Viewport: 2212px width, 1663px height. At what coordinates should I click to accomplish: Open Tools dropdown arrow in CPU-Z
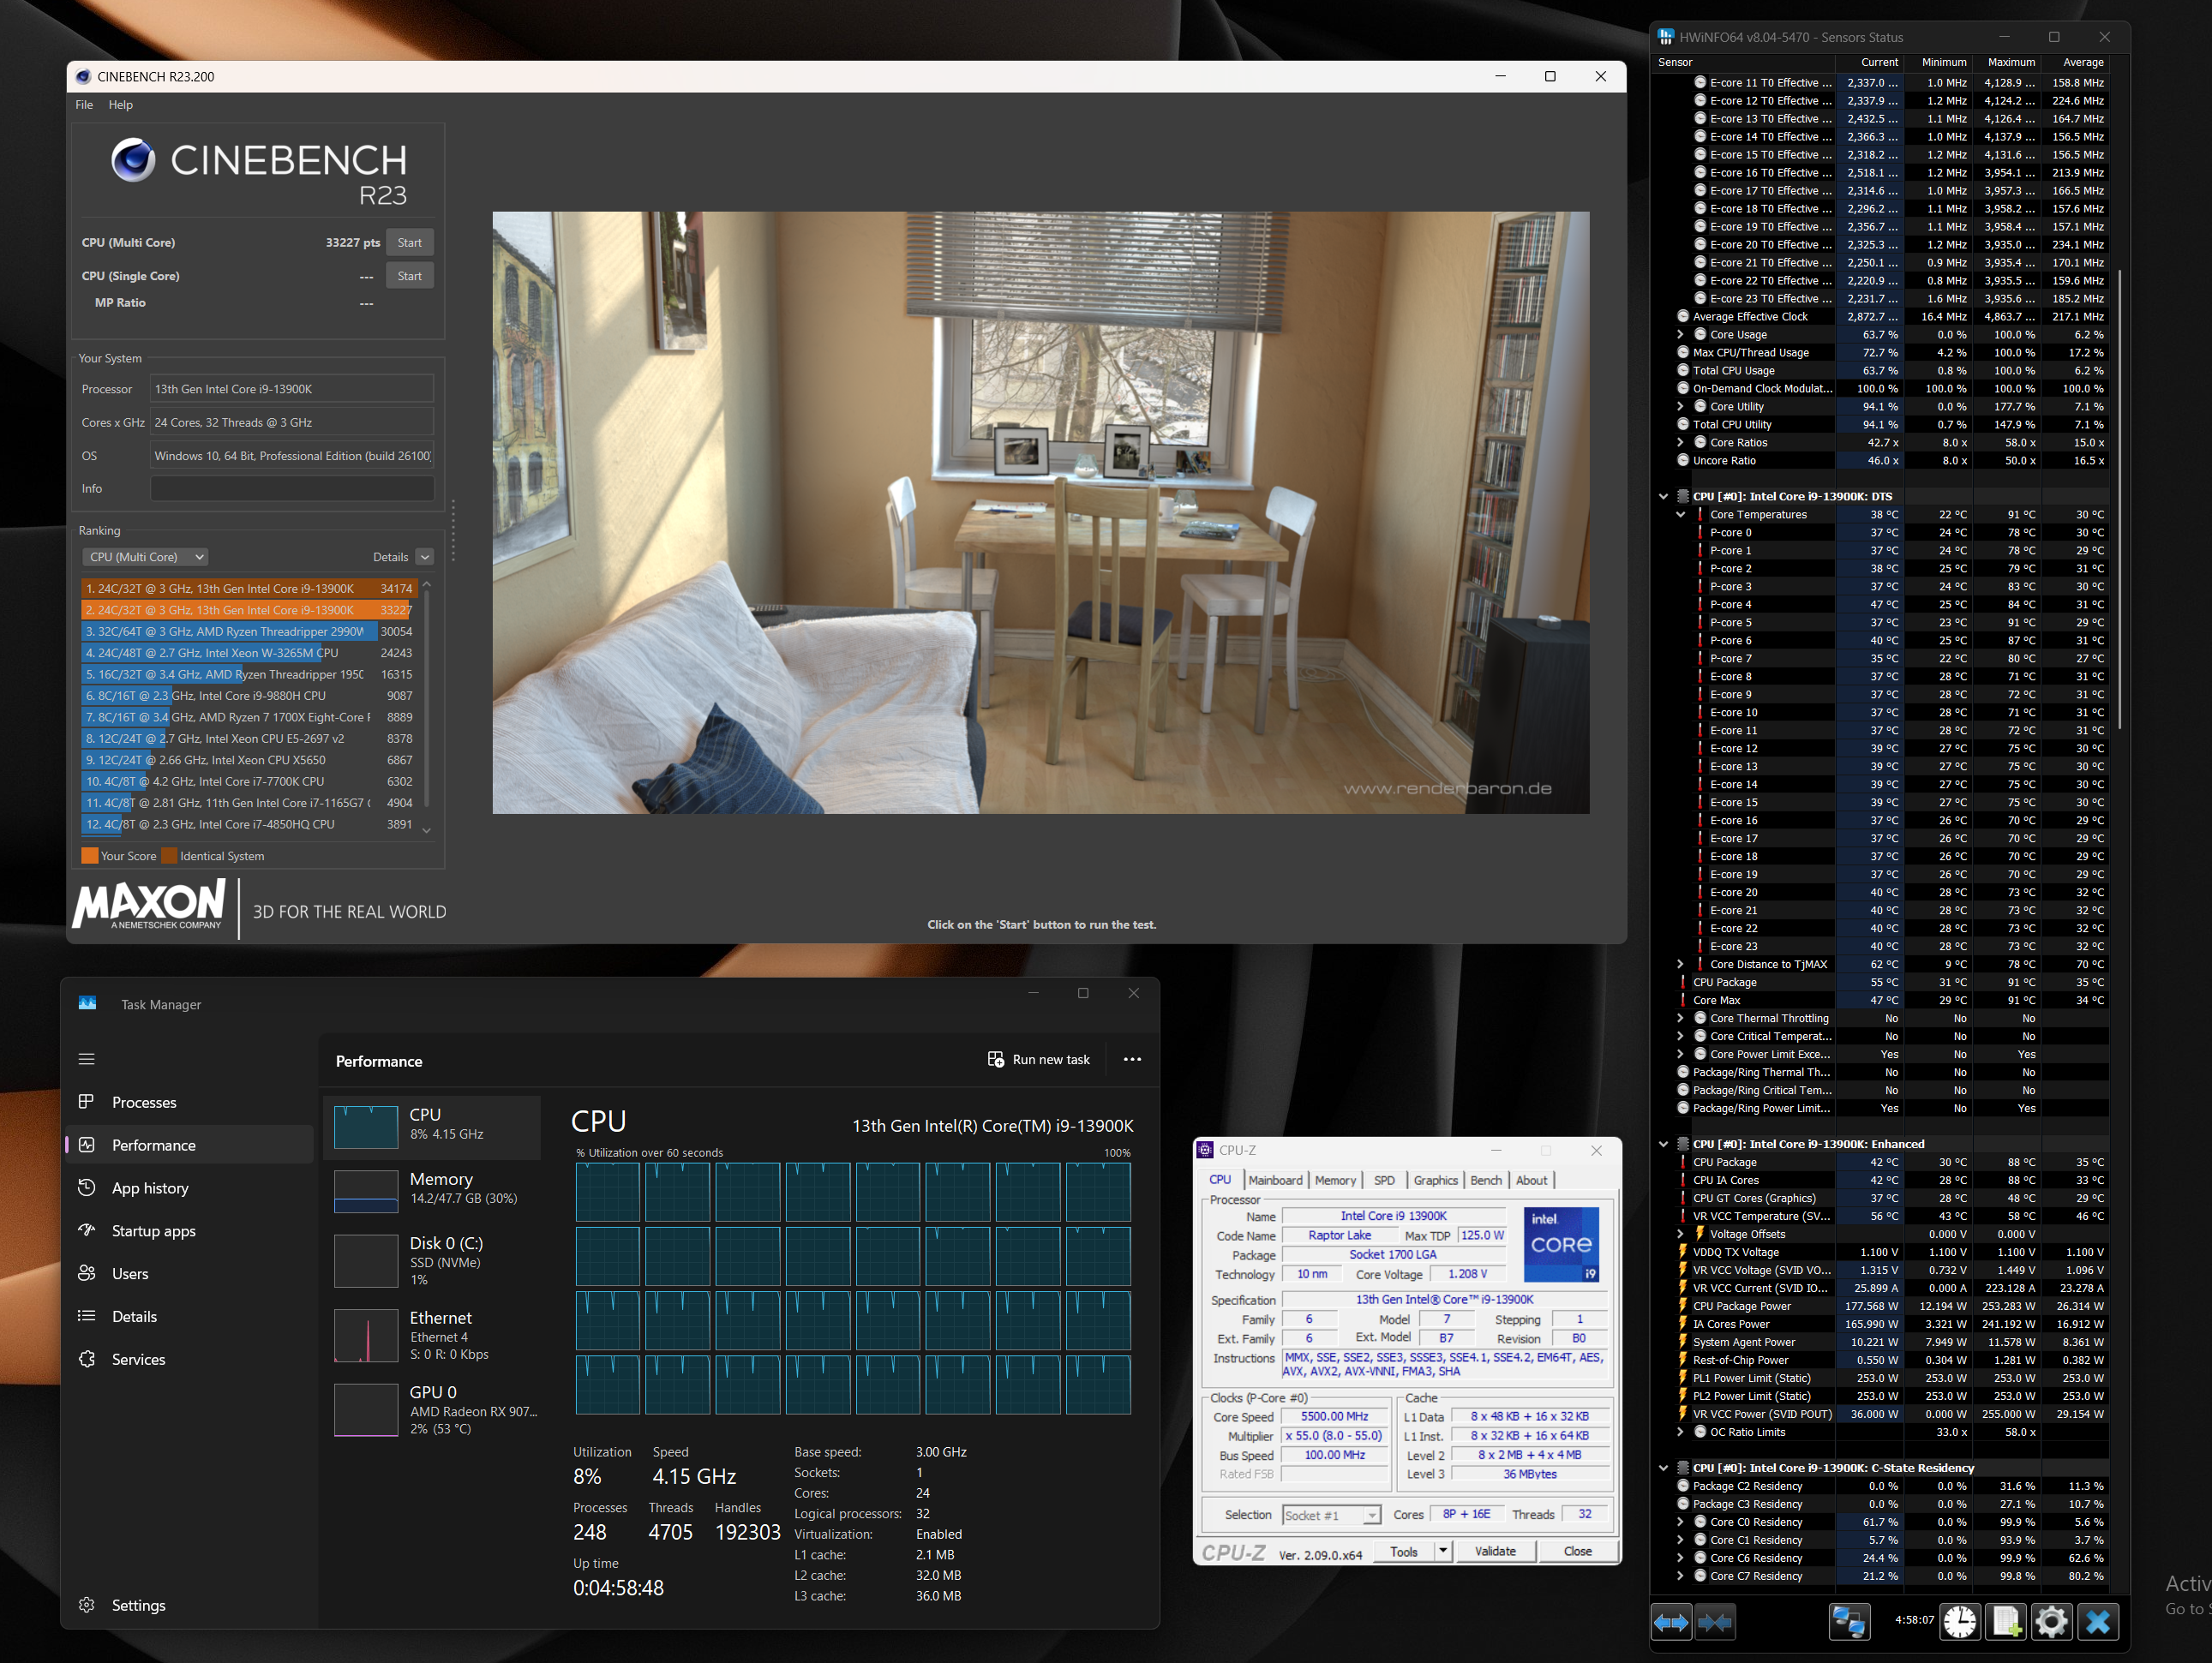(x=1443, y=1551)
